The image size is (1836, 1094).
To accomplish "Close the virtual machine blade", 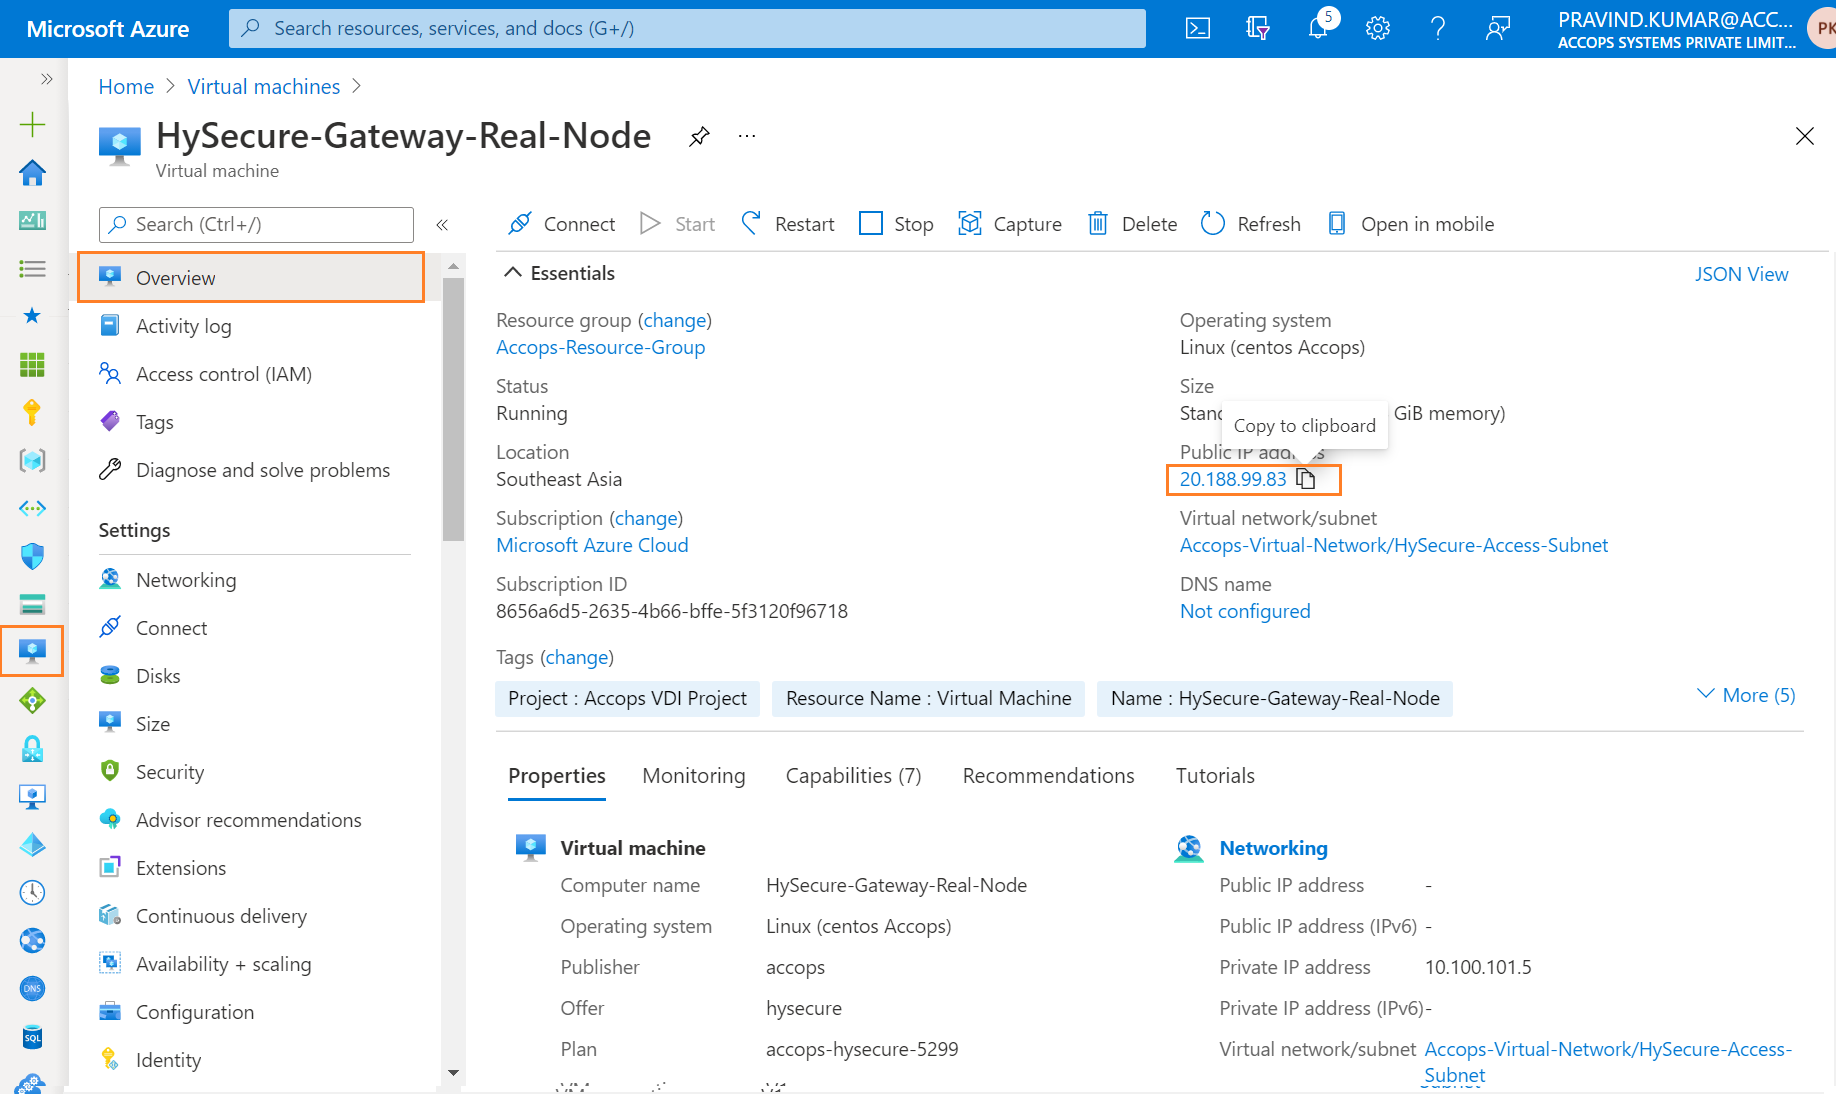I will pos(1804,136).
